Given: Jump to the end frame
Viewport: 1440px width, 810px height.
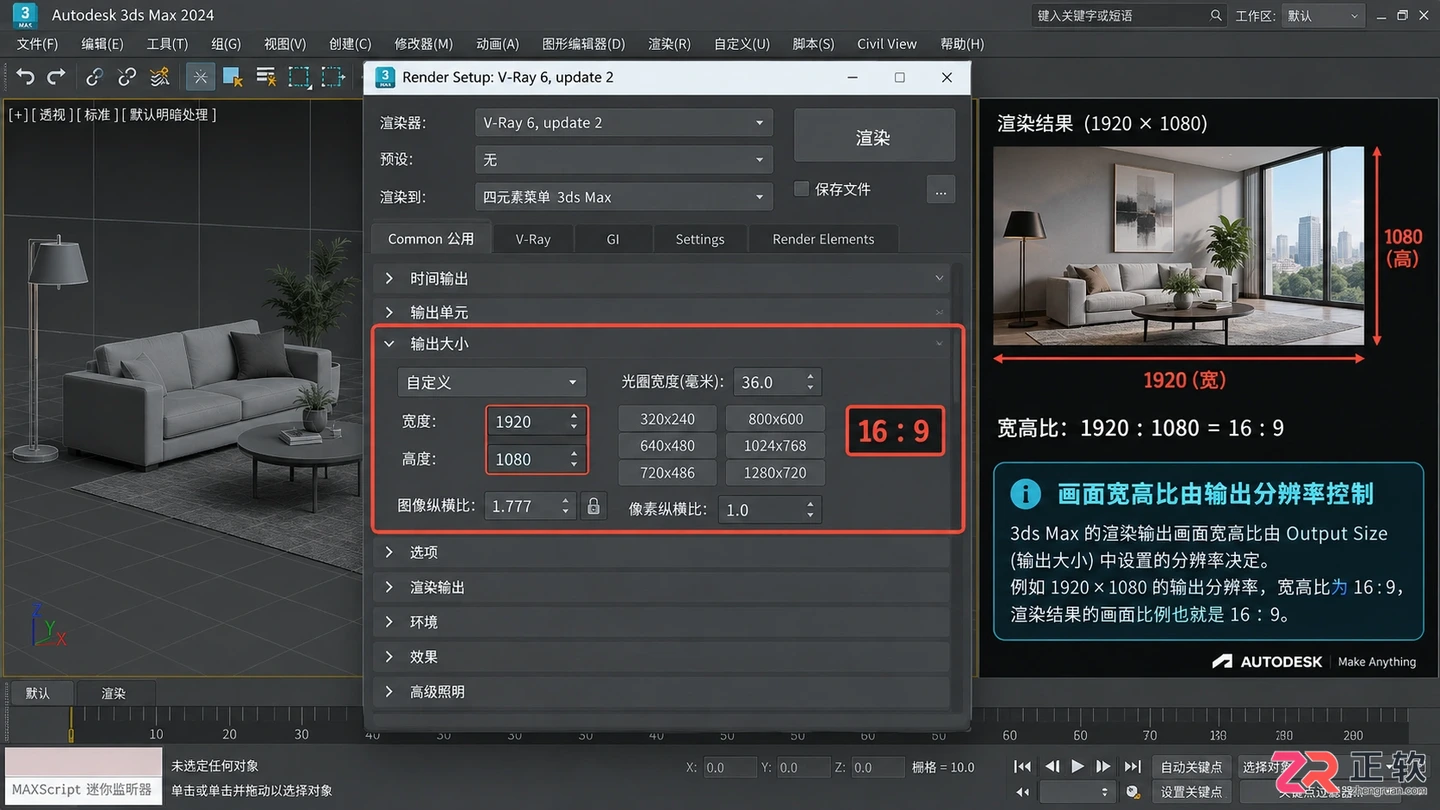Looking at the screenshot, I should (1132, 766).
